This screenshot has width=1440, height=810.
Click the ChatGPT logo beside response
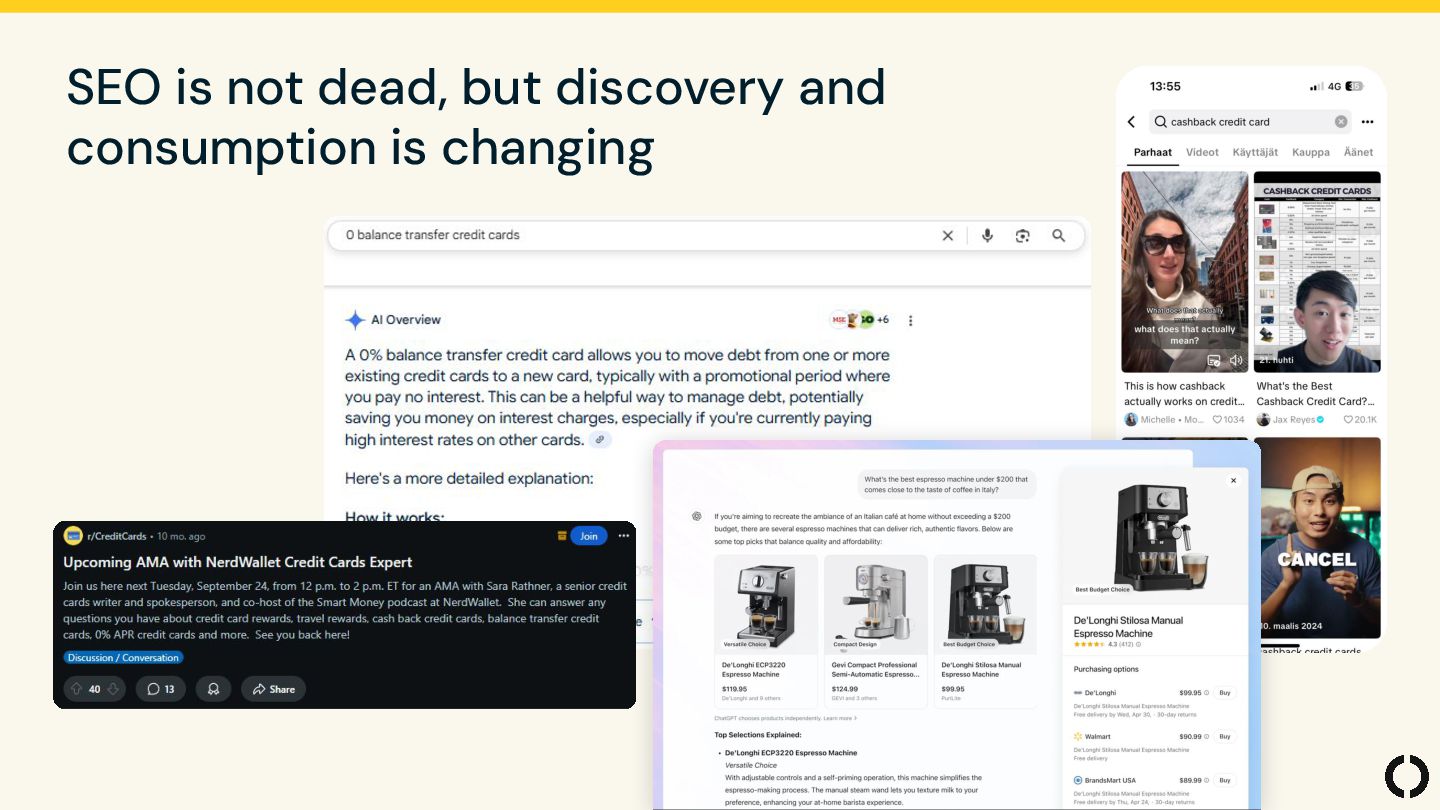[x=696, y=516]
